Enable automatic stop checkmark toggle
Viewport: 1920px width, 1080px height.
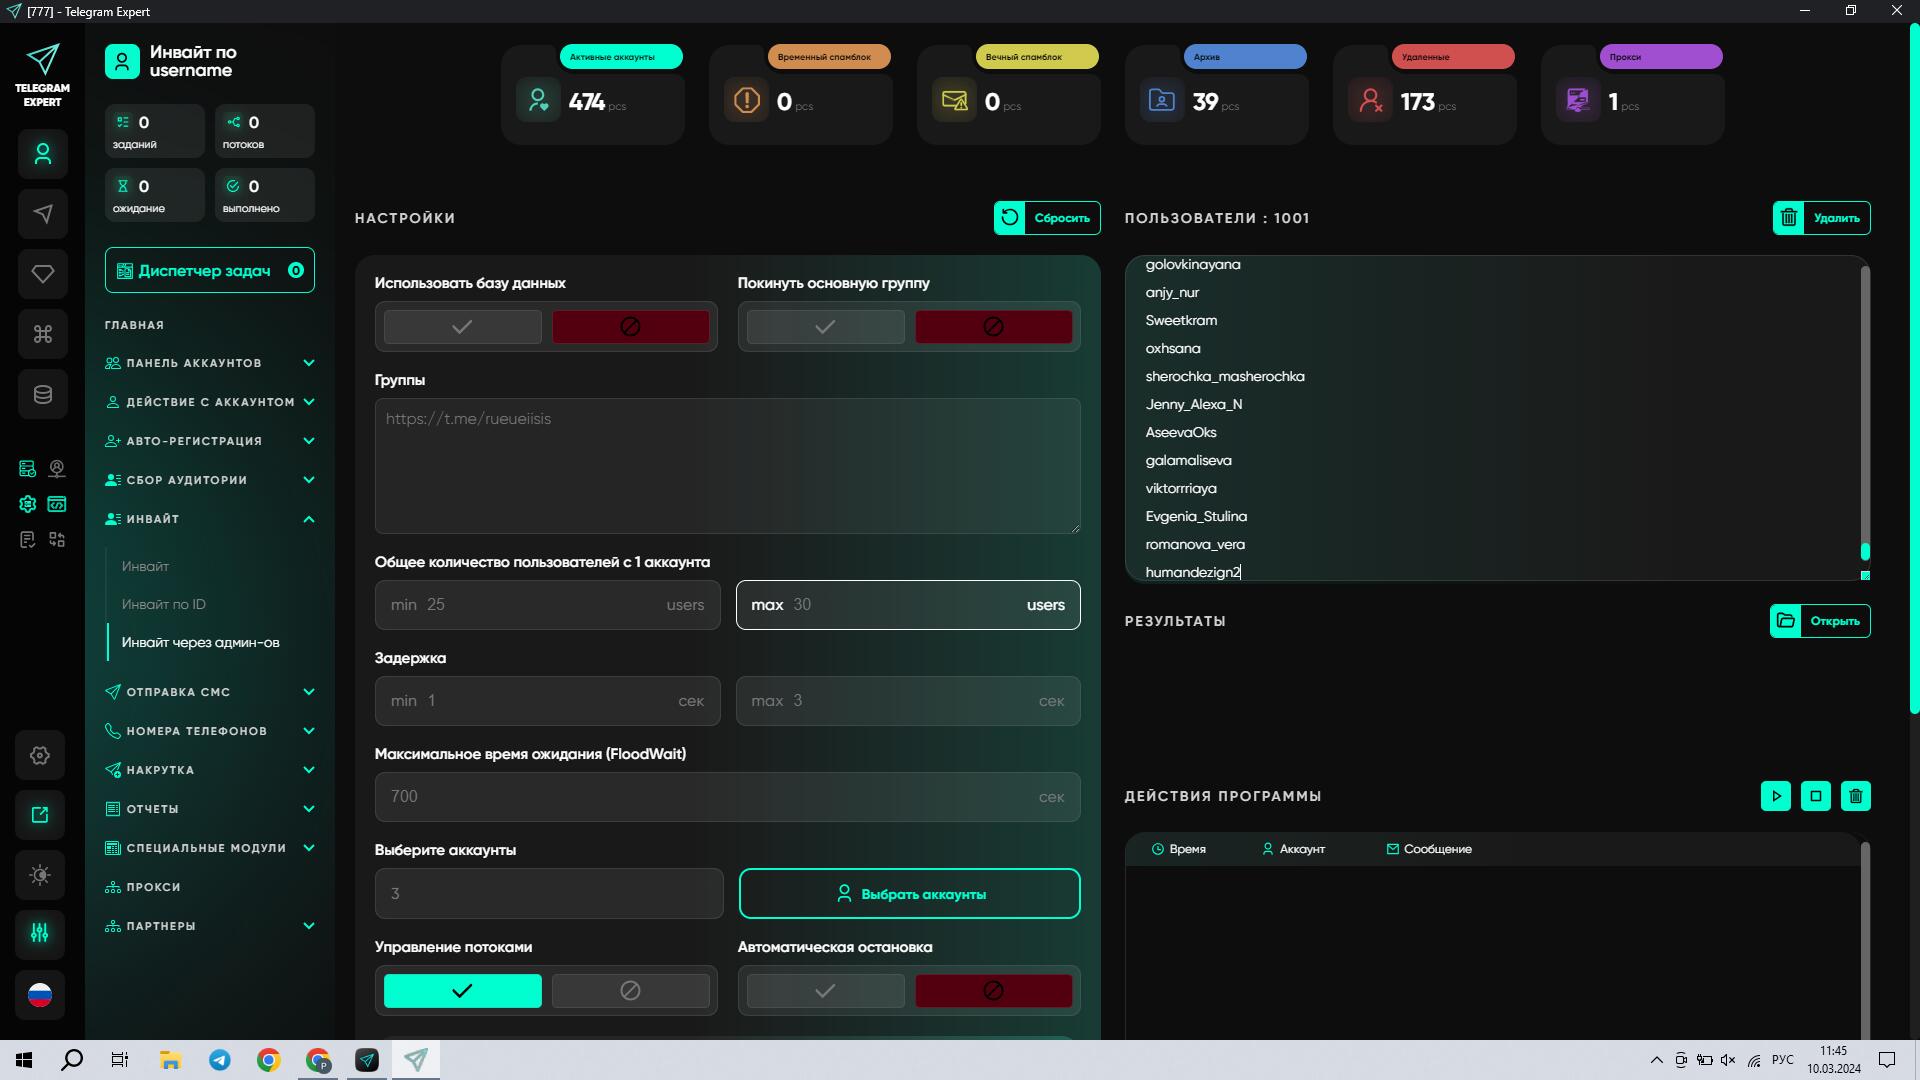[x=825, y=991]
